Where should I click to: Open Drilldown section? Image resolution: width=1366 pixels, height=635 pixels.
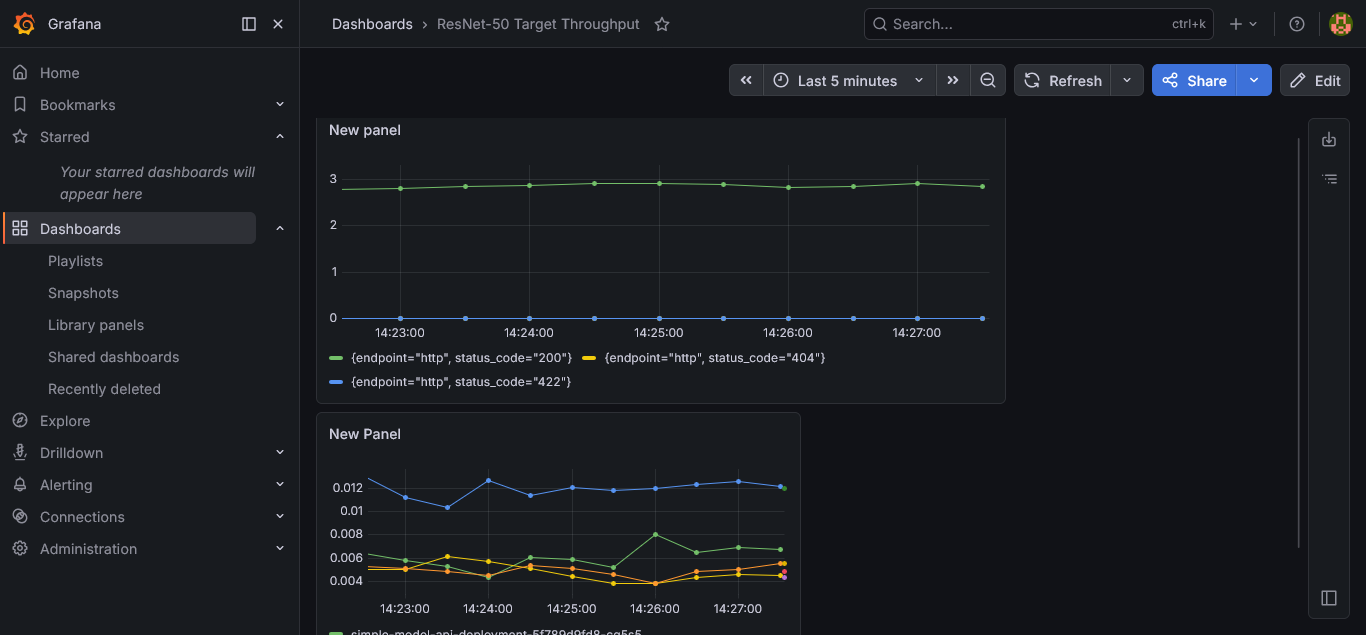click(71, 453)
